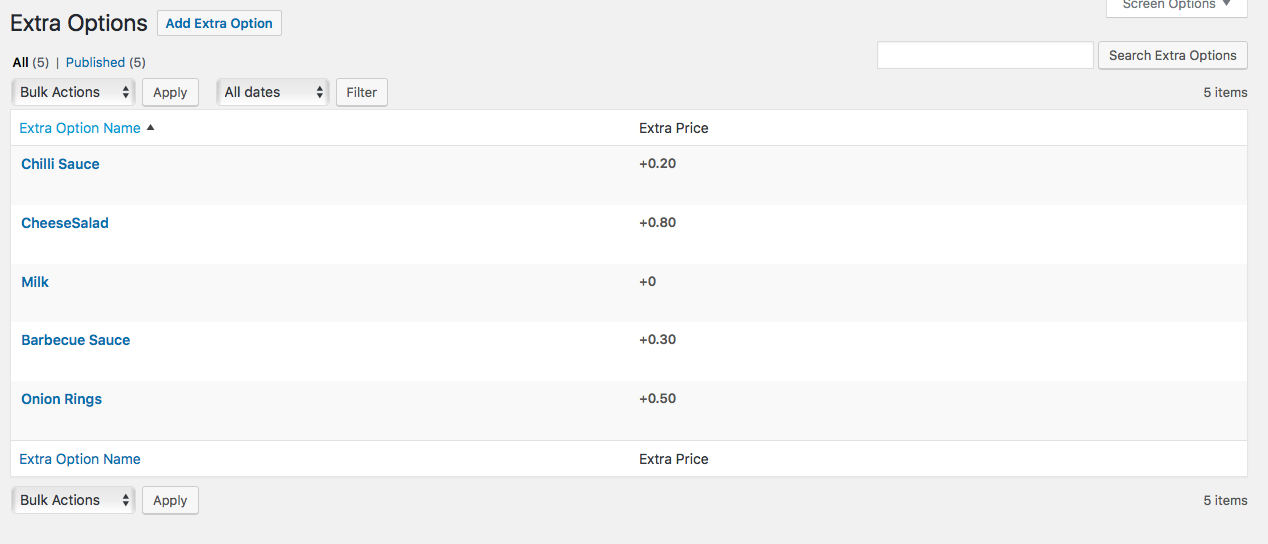The image size is (1268, 544).
Task: Click the top Apply button
Action: pos(170,92)
